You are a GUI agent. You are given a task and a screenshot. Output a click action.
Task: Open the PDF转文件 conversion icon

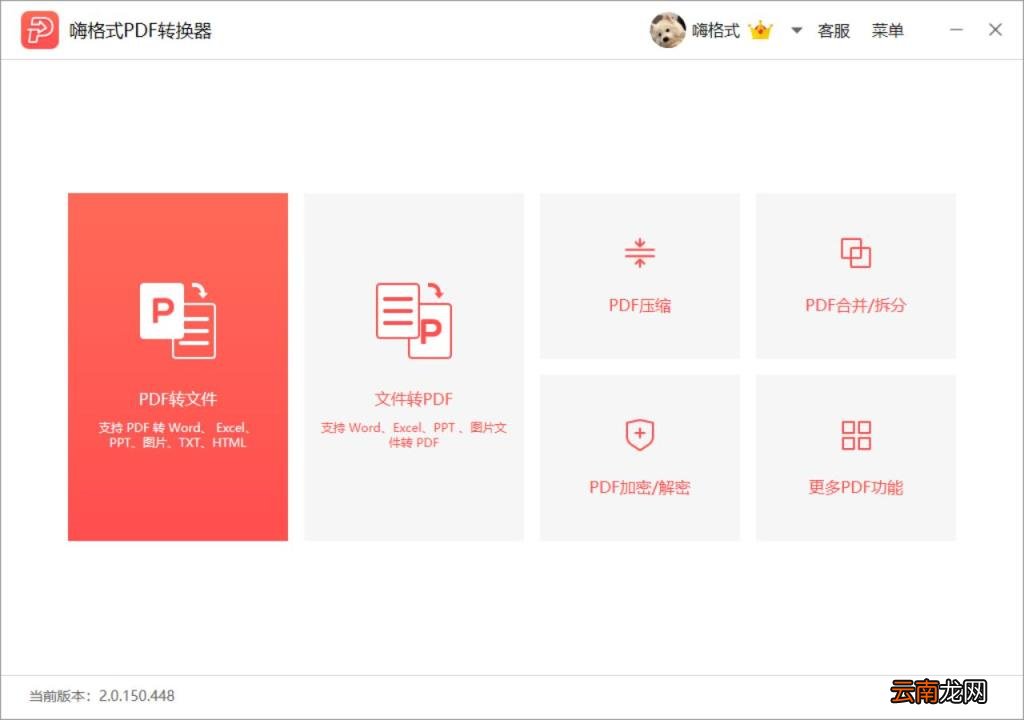(x=178, y=320)
